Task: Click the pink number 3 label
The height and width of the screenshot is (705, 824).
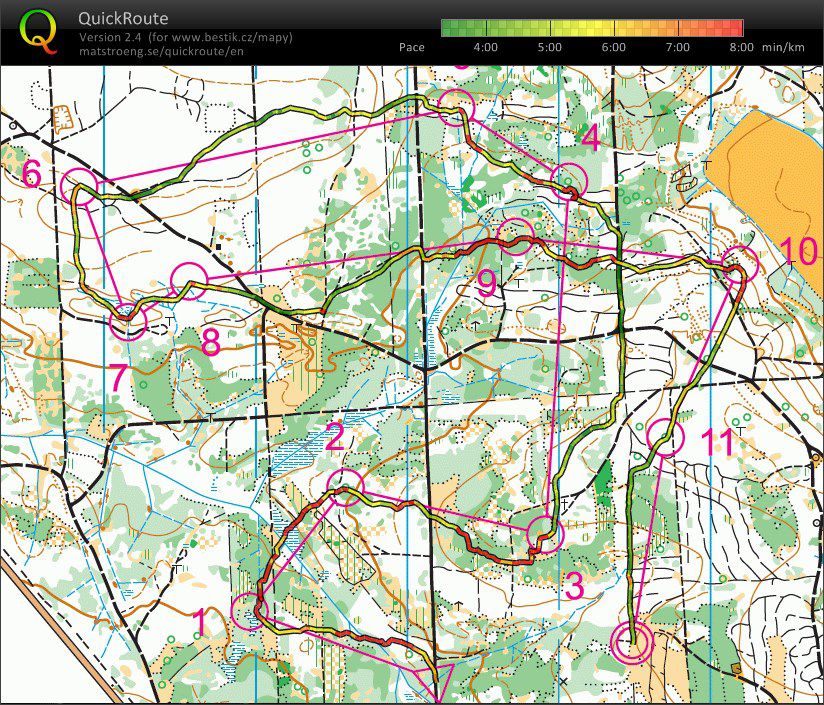Action: click(x=575, y=586)
